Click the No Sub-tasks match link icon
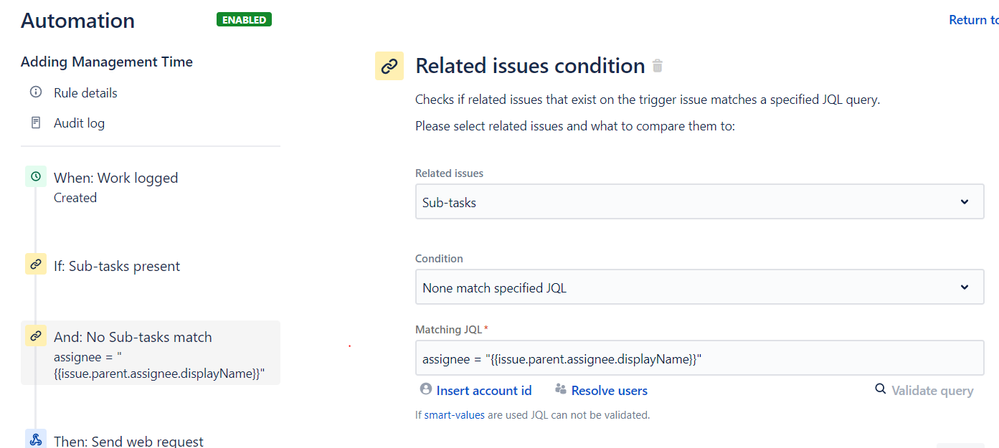Viewport: 999px width, 448px height. [x=36, y=337]
